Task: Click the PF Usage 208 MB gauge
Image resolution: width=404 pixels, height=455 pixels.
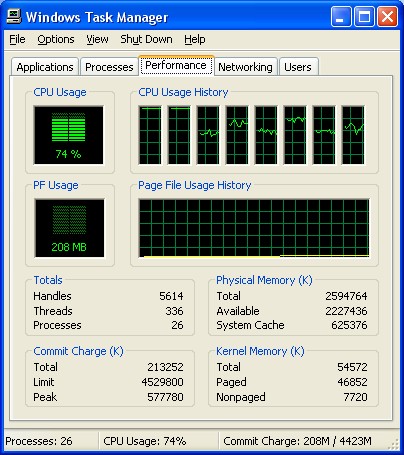Action: click(69, 228)
